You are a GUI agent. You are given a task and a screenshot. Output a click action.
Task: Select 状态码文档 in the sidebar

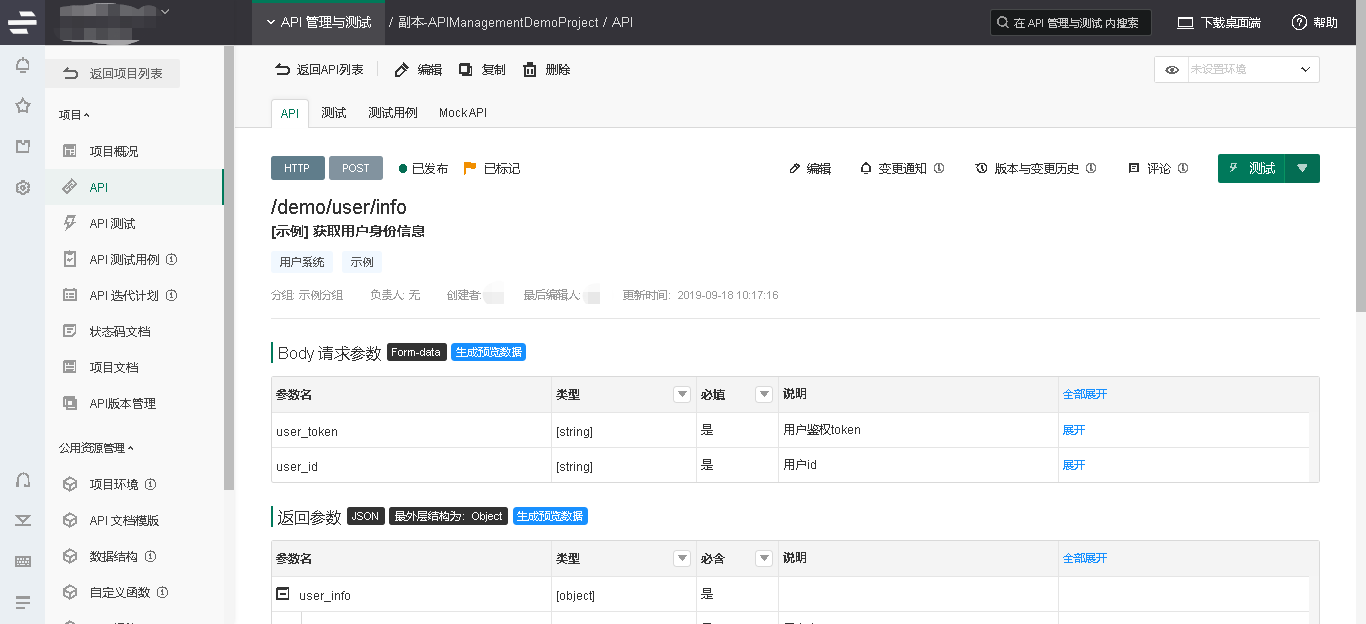(x=120, y=331)
